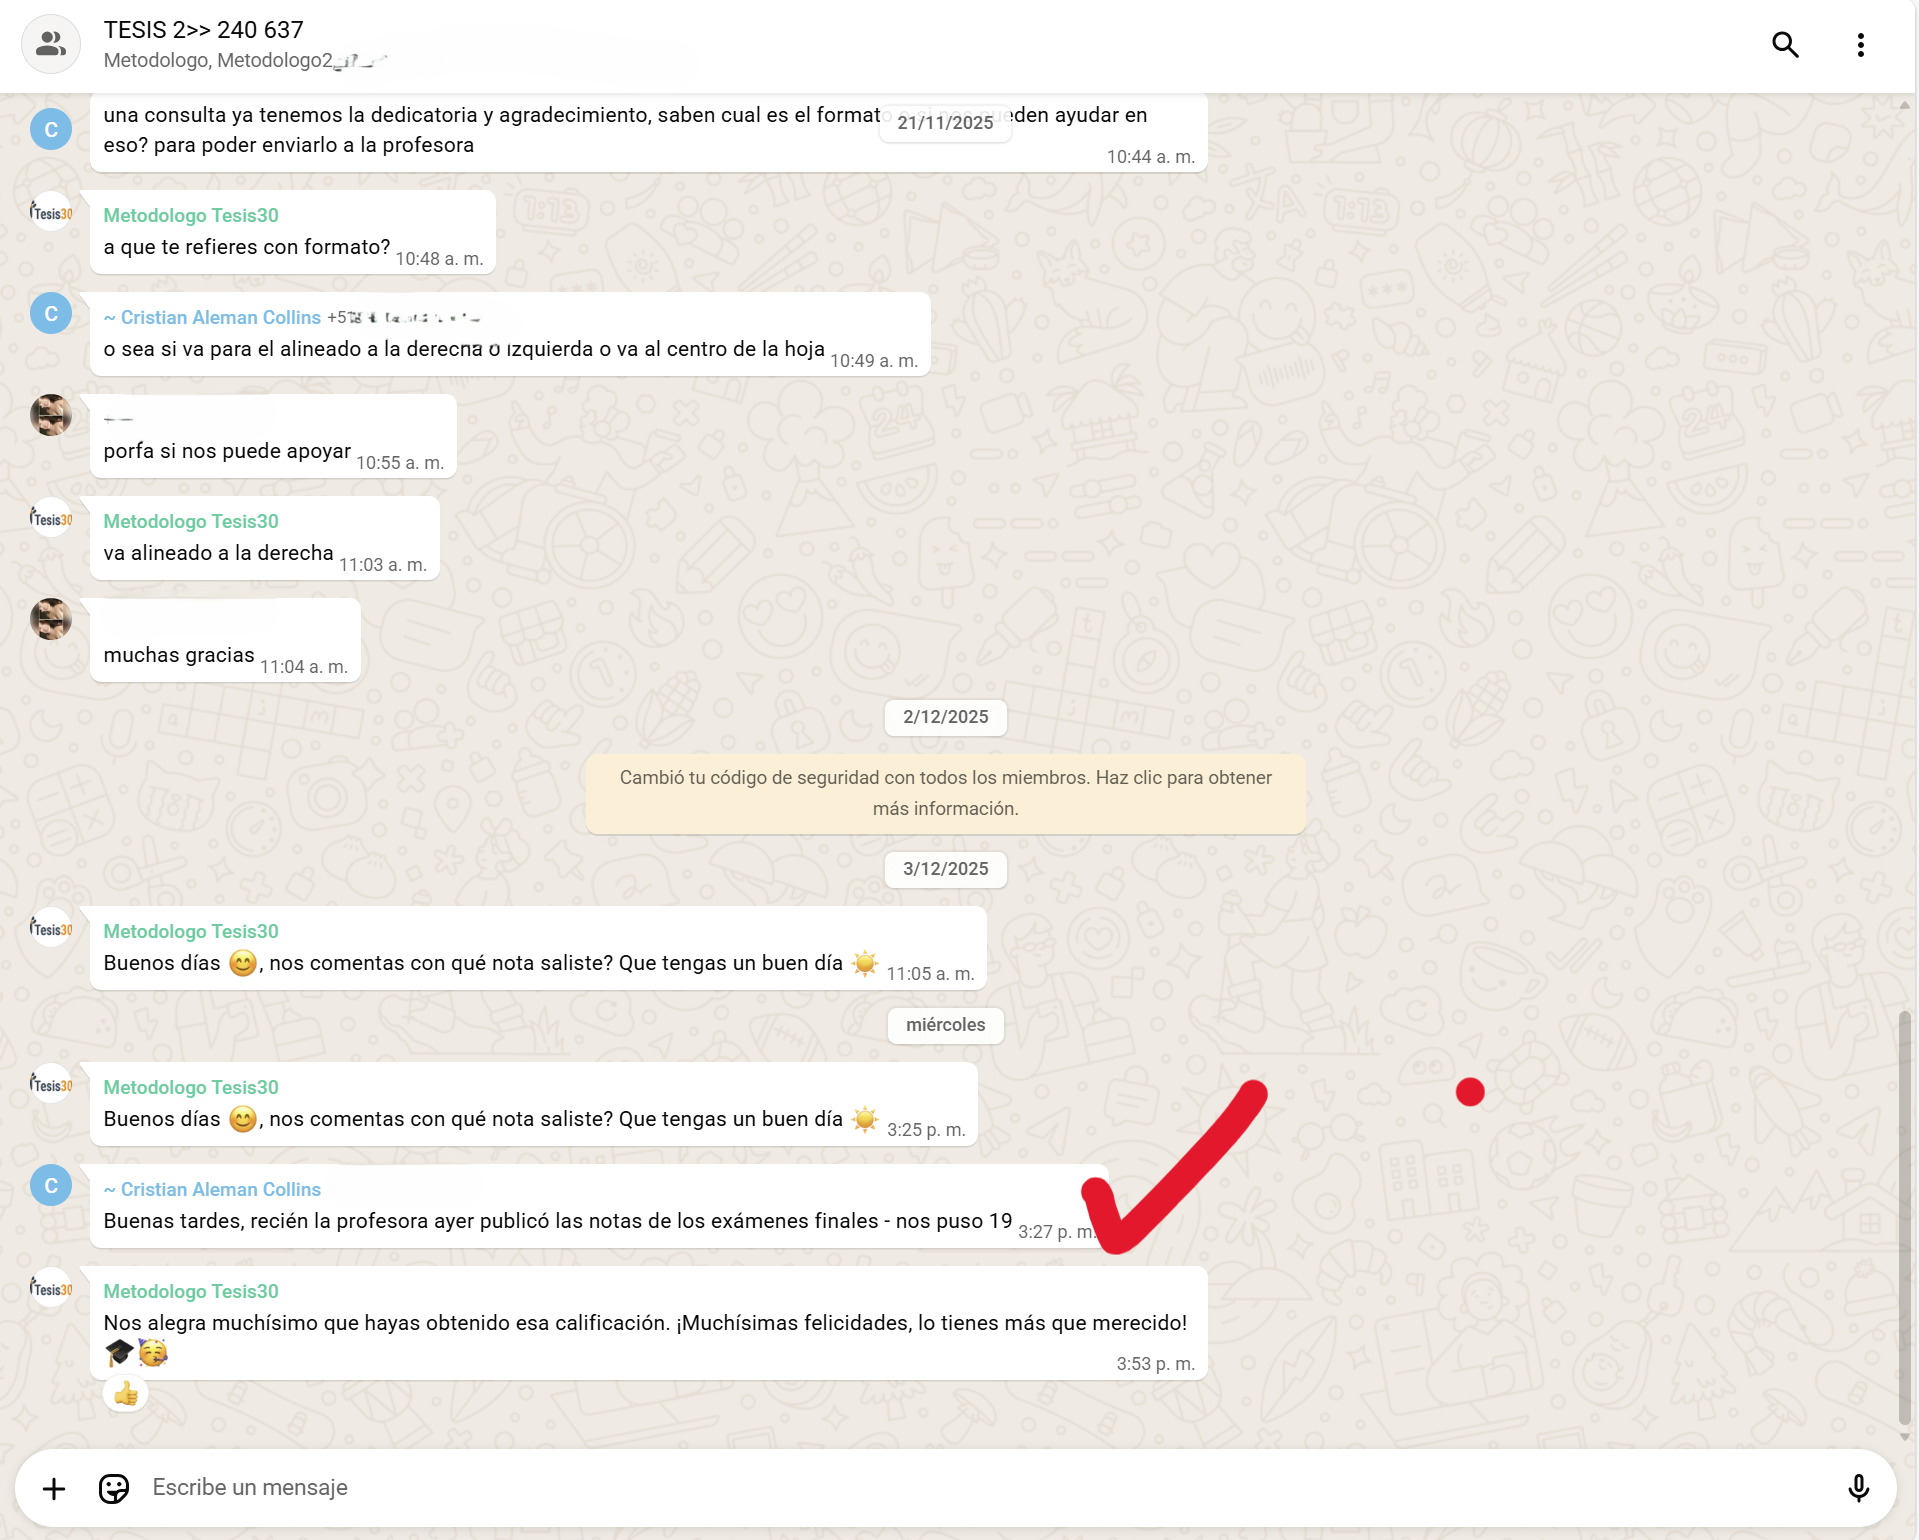Viewport: 1919px width, 1540px height.
Task: Click the 10:44 a. m. timestamp
Action: coord(1150,157)
